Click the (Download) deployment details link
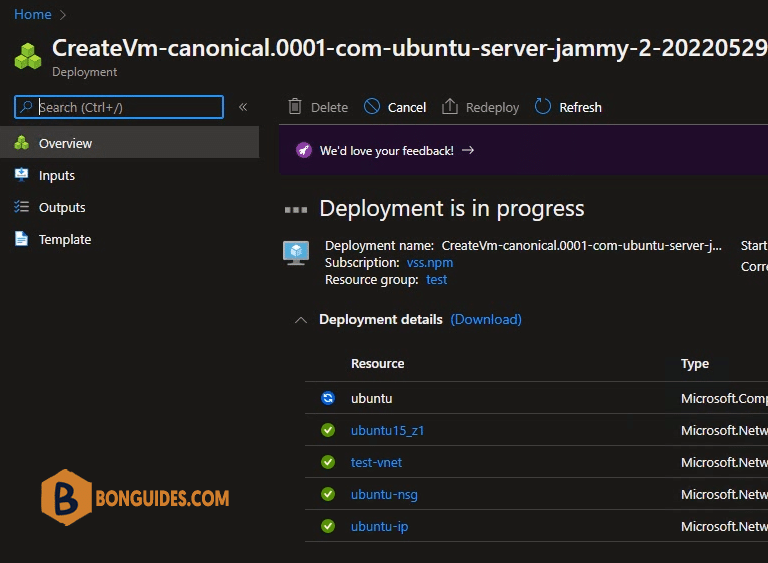768x563 pixels. [x=486, y=319]
